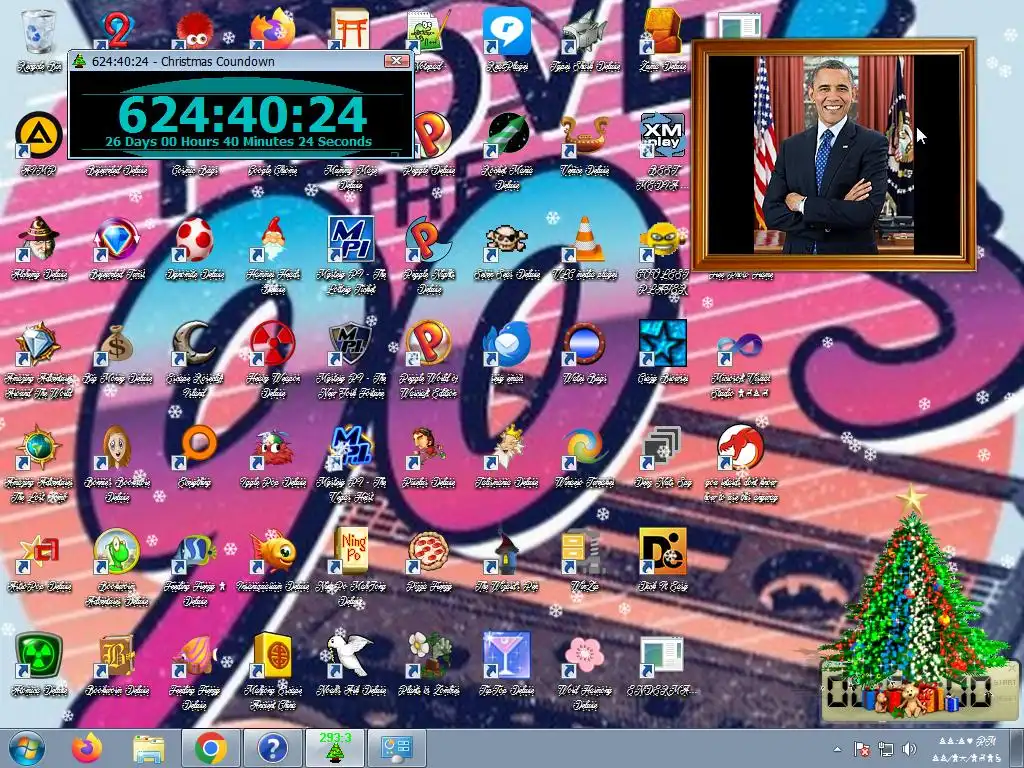Launch Heavy Weapon Deluxe shortcut

tap(273, 344)
